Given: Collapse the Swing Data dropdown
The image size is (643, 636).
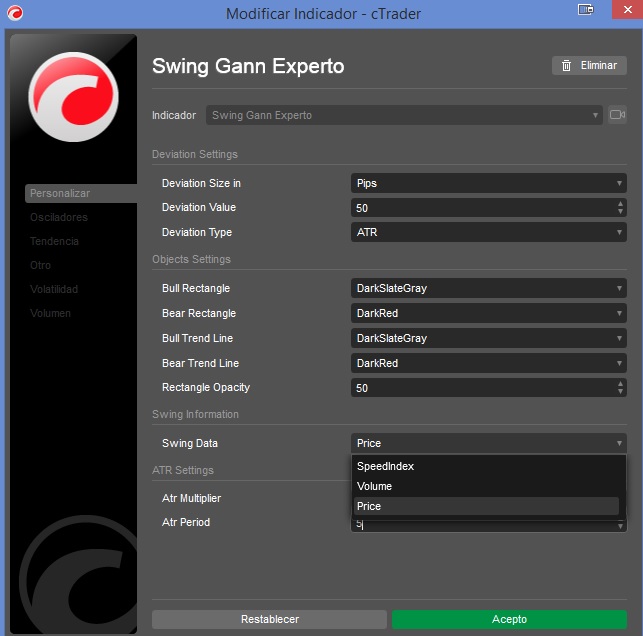Looking at the screenshot, I should click(488, 443).
